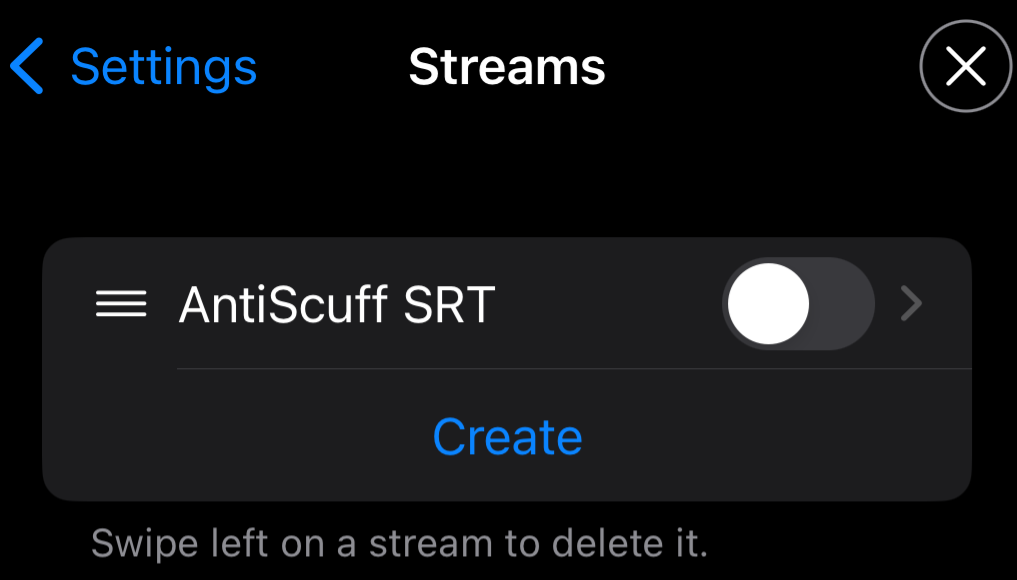Click the blue left-arrow icon top left
This screenshot has height=580, width=1017.
tap(29, 66)
